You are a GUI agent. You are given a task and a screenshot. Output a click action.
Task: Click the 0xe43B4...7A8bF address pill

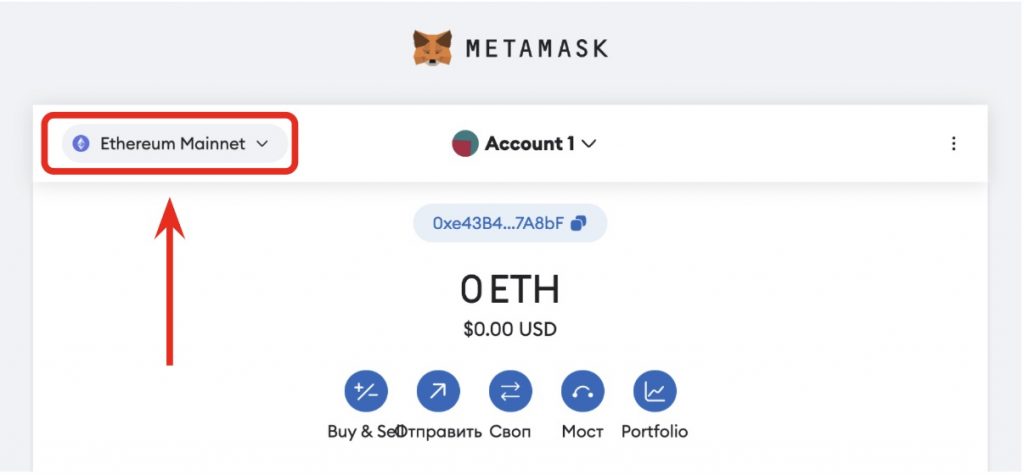pos(510,223)
